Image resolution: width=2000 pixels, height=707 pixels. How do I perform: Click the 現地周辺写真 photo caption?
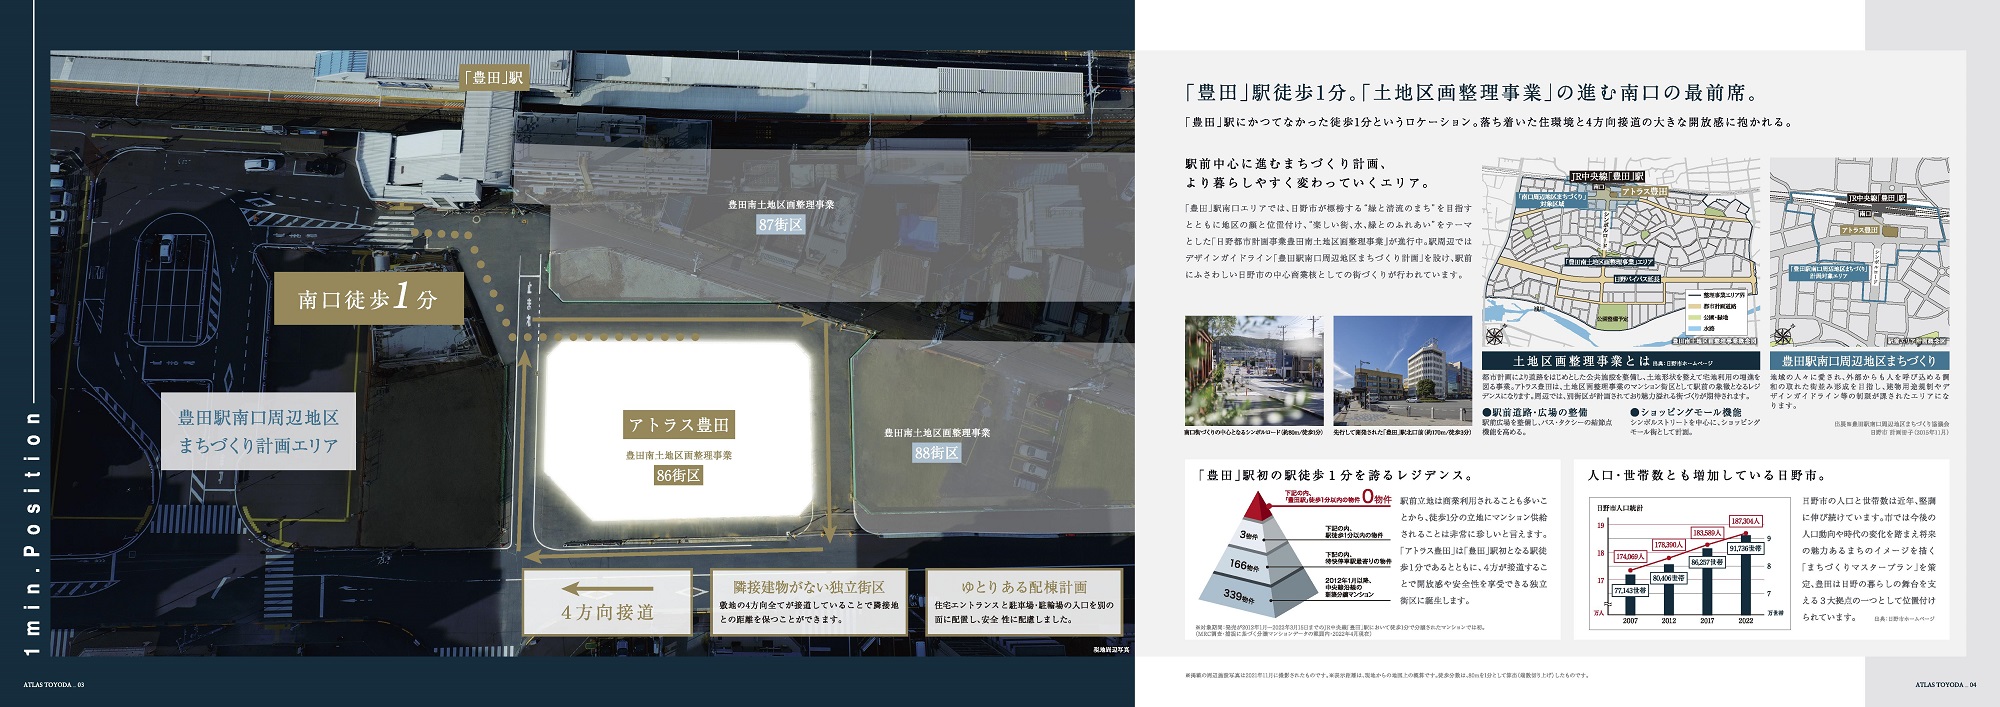coord(1111,649)
